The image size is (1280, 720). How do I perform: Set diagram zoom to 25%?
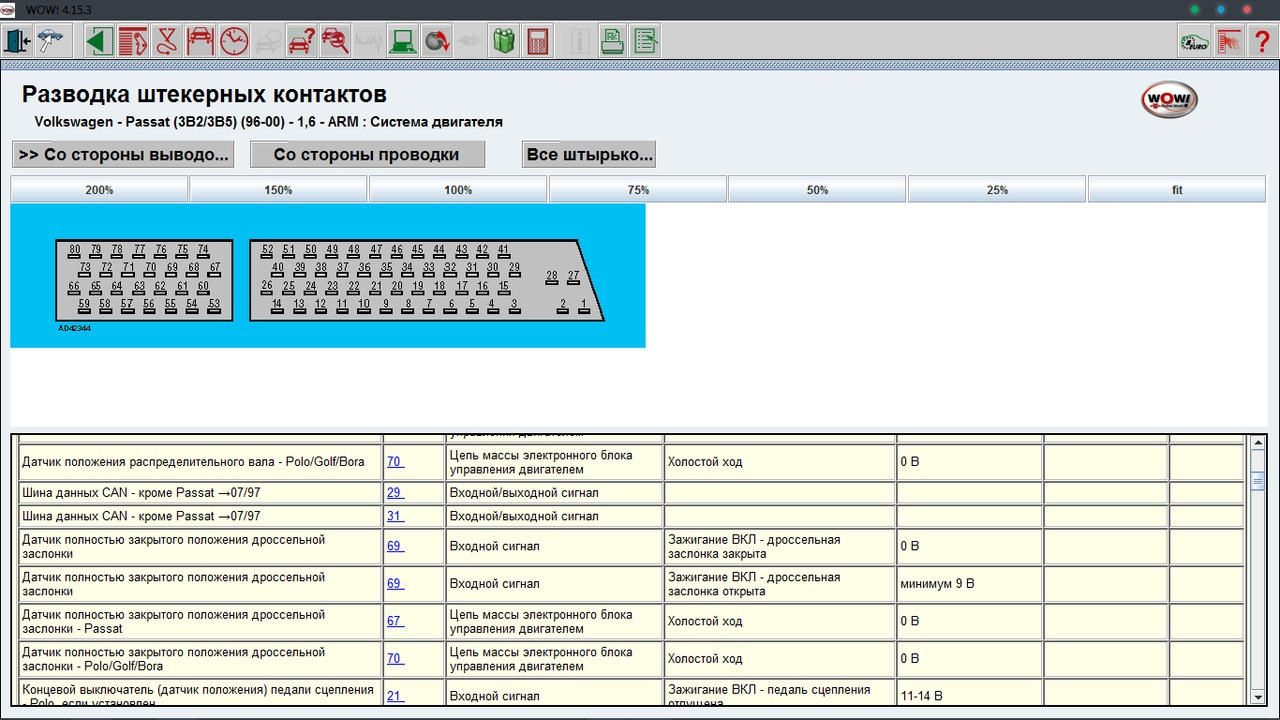997,190
